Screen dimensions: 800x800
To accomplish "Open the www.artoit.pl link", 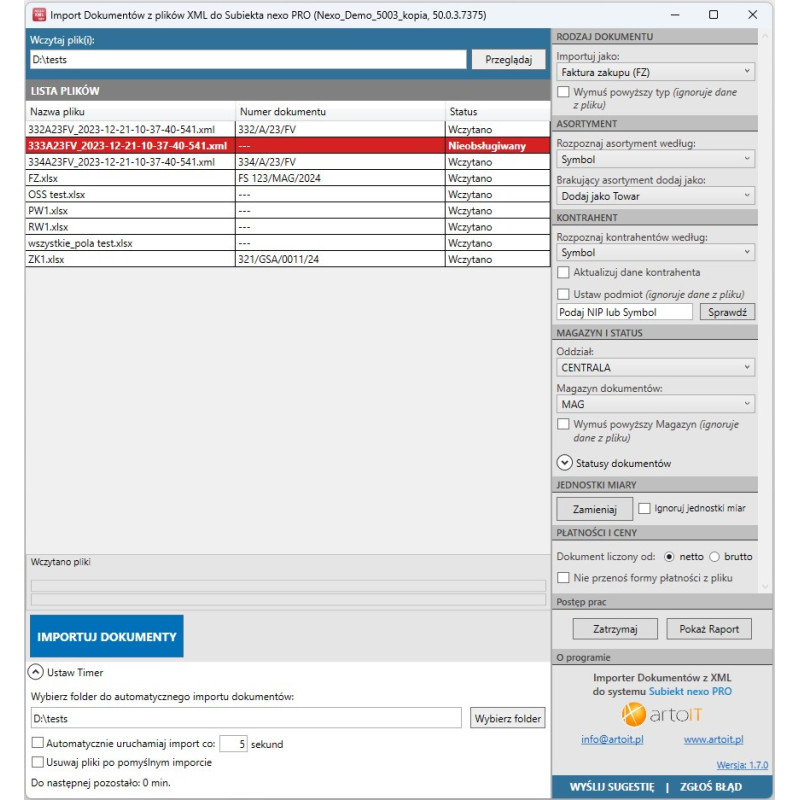I will coord(712,739).
